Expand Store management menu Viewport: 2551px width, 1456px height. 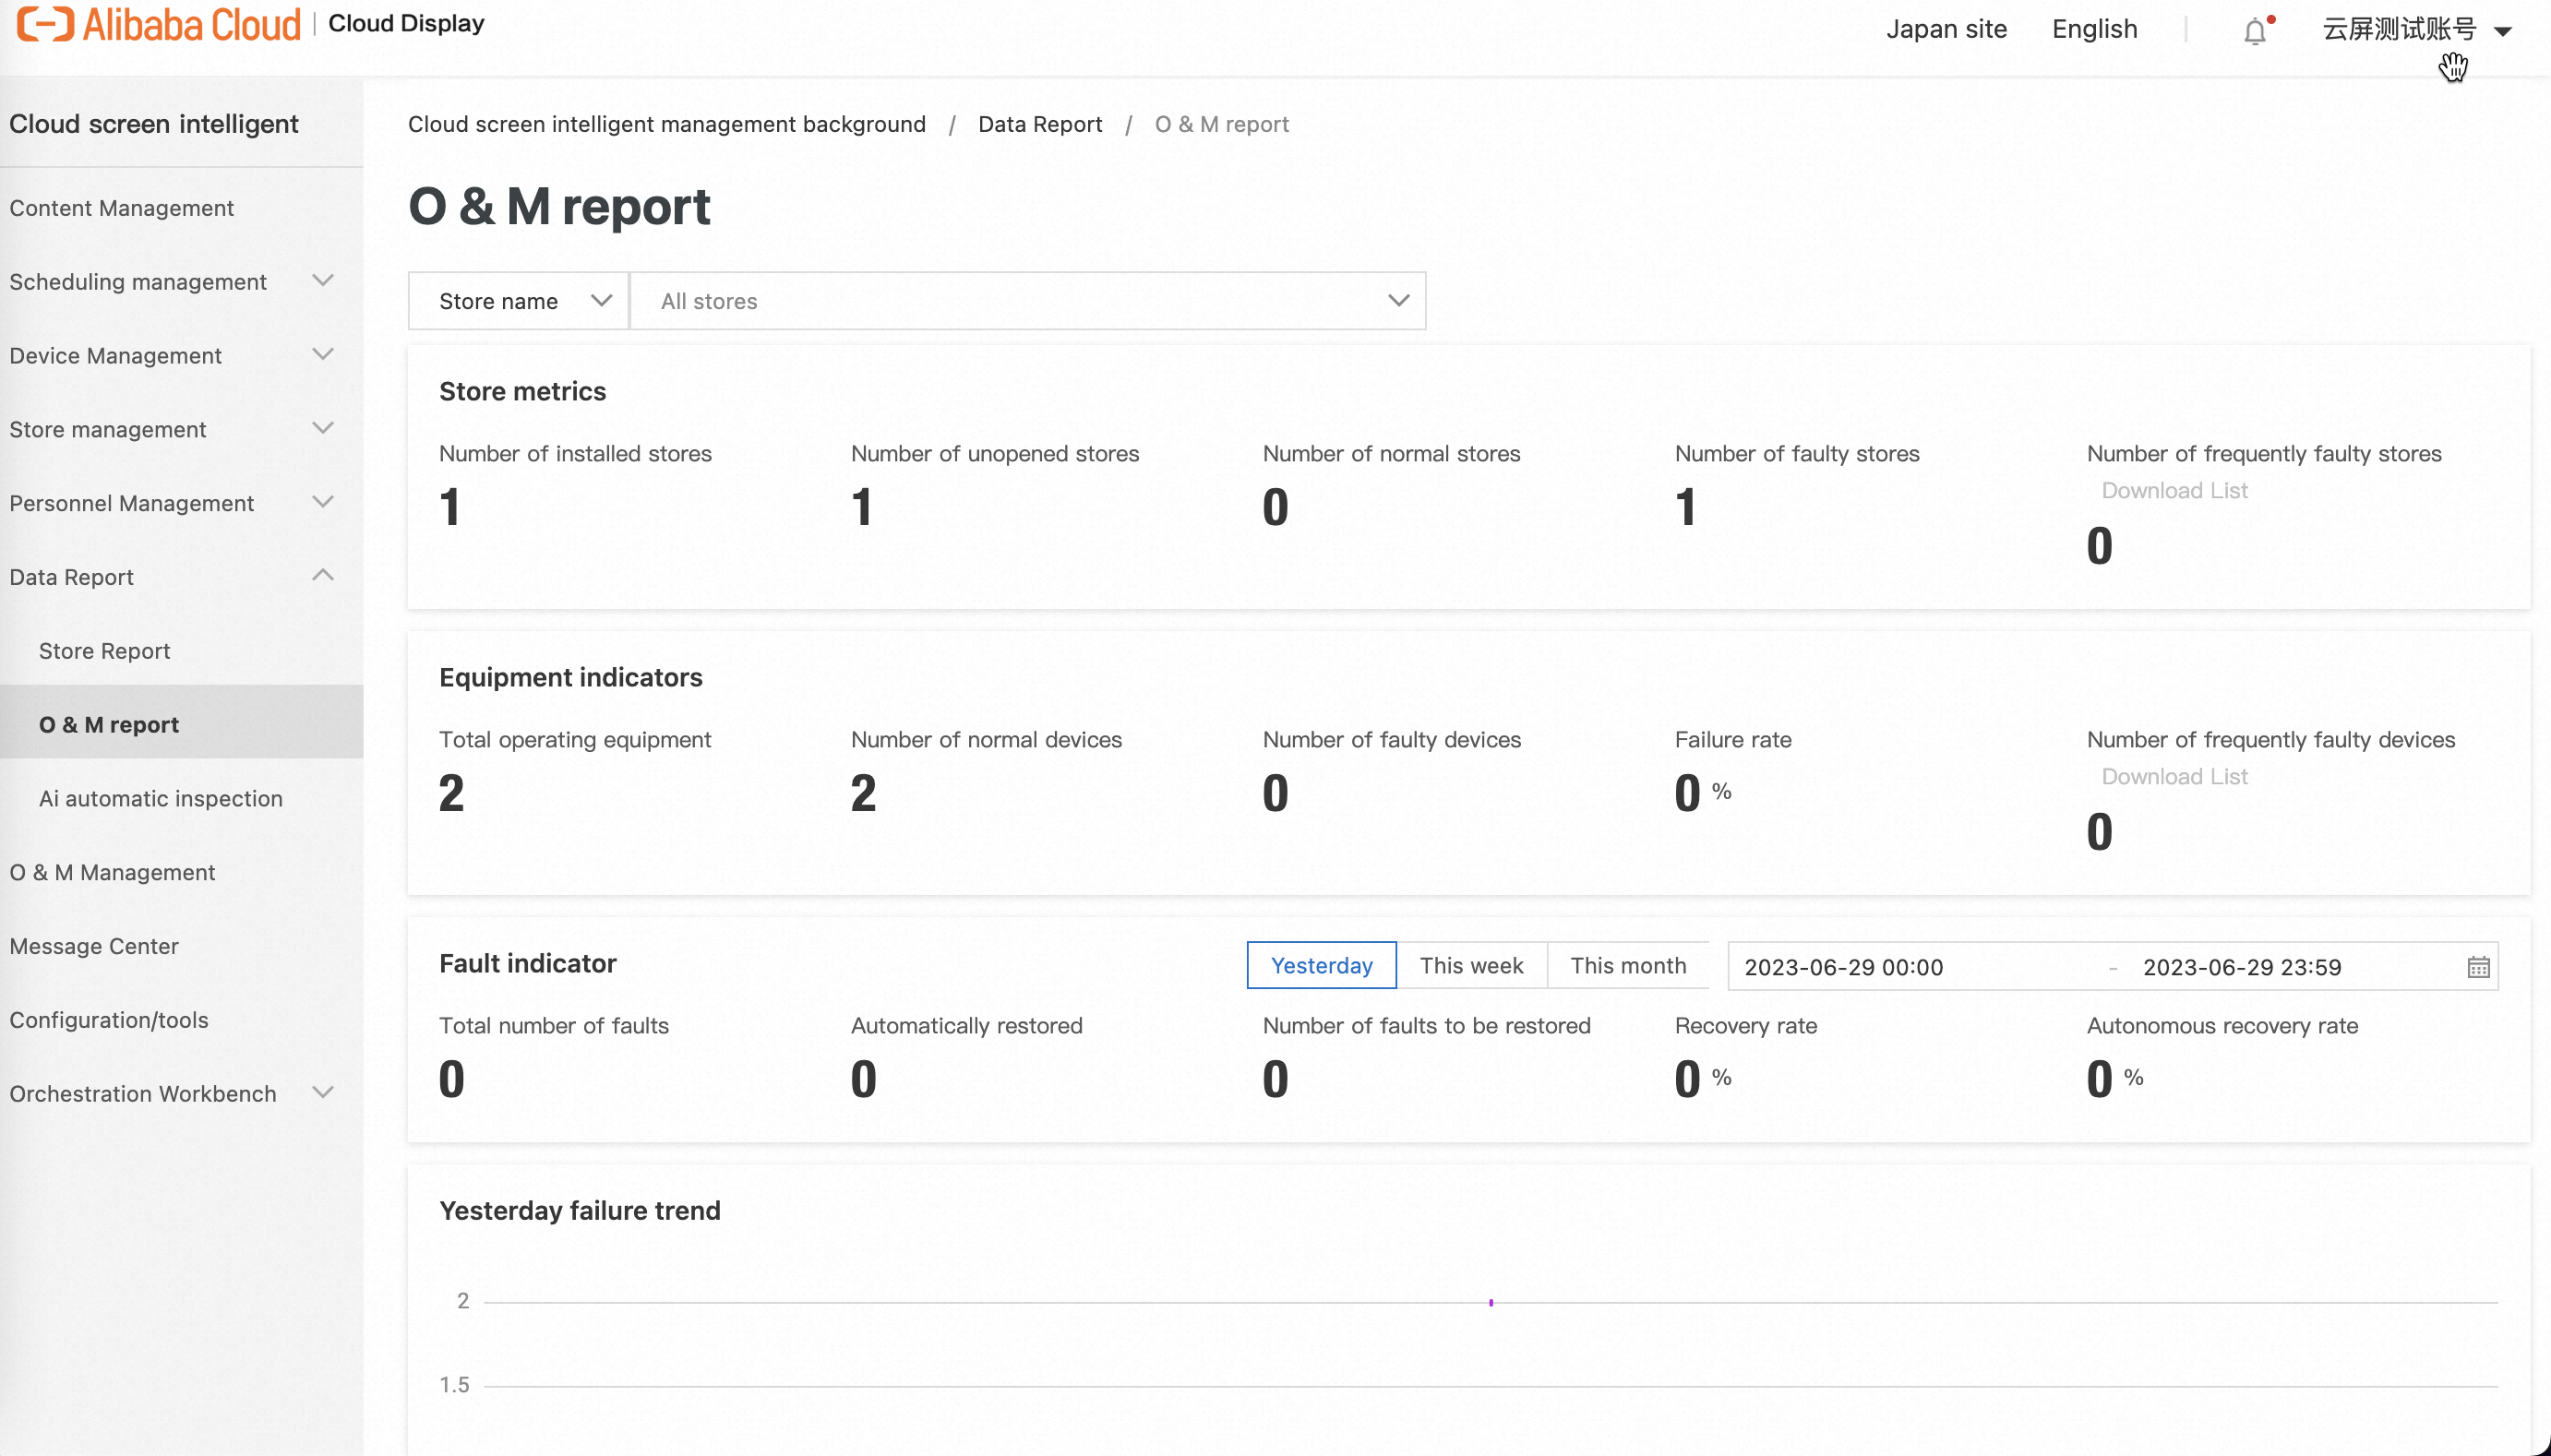click(x=322, y=429)
